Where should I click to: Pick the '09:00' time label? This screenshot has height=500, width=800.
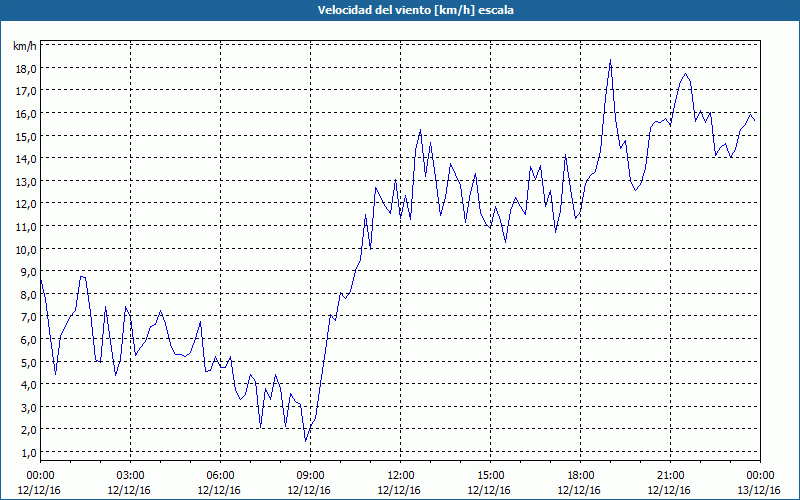coord(310,475)
